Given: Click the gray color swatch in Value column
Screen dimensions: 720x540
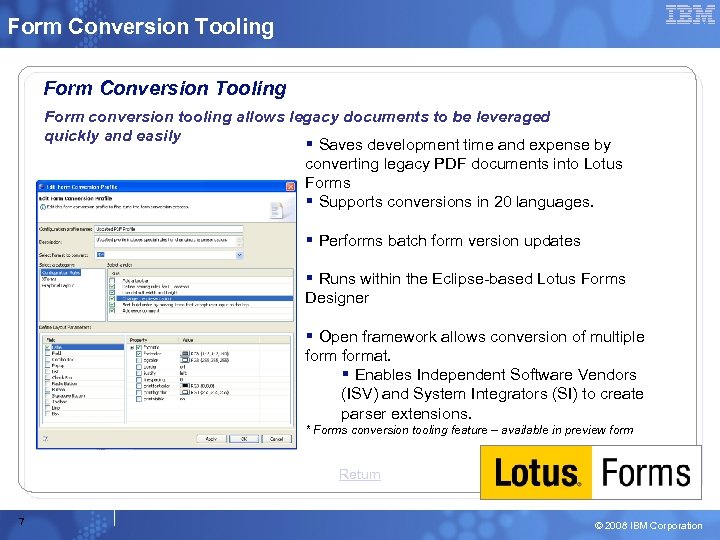Looking at the screenshot, I should click(x=185, y=354).
